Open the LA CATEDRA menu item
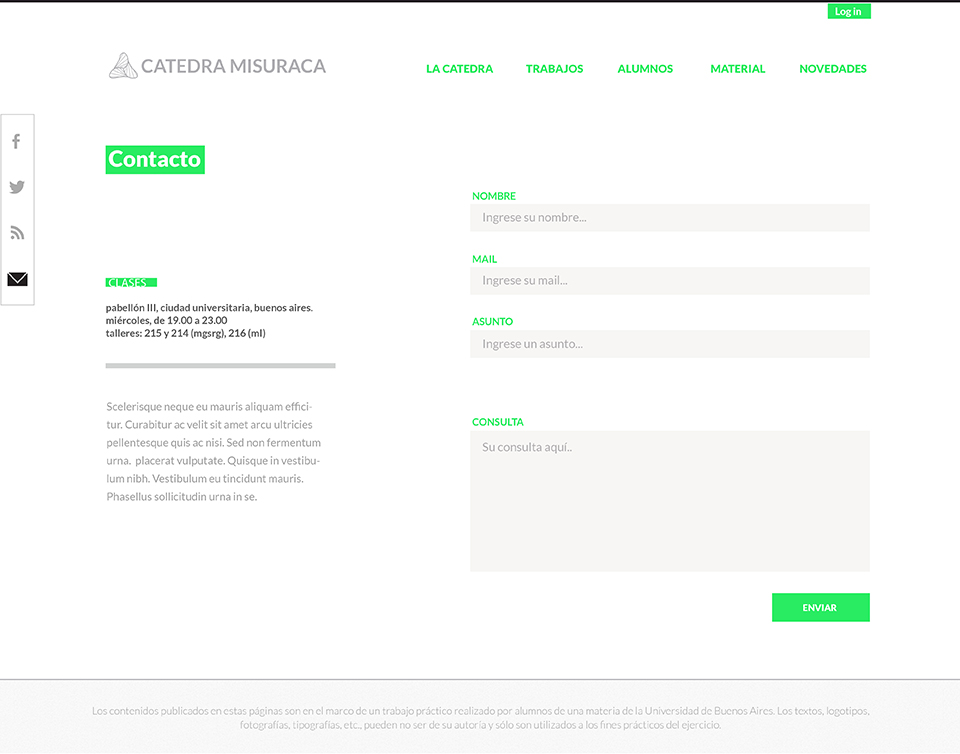The height and width of the screenshot is (754, 960). (459, 69)
